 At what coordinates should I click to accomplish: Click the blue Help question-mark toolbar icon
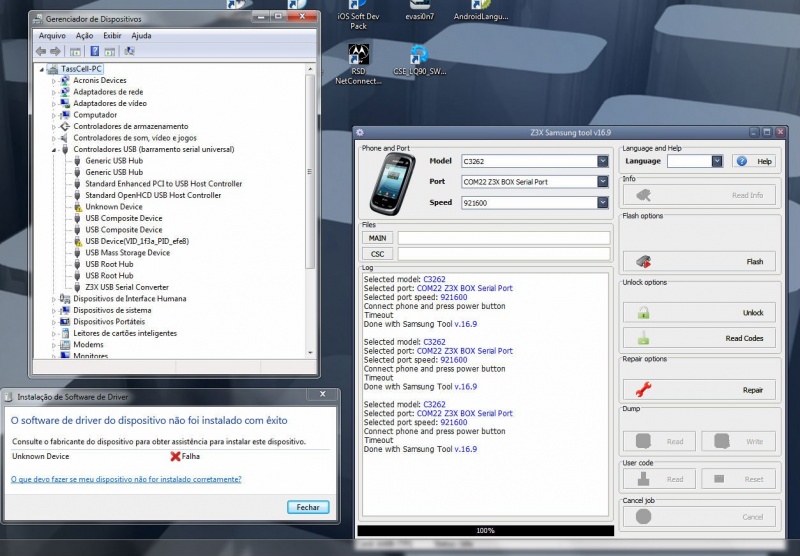point(94,51)
